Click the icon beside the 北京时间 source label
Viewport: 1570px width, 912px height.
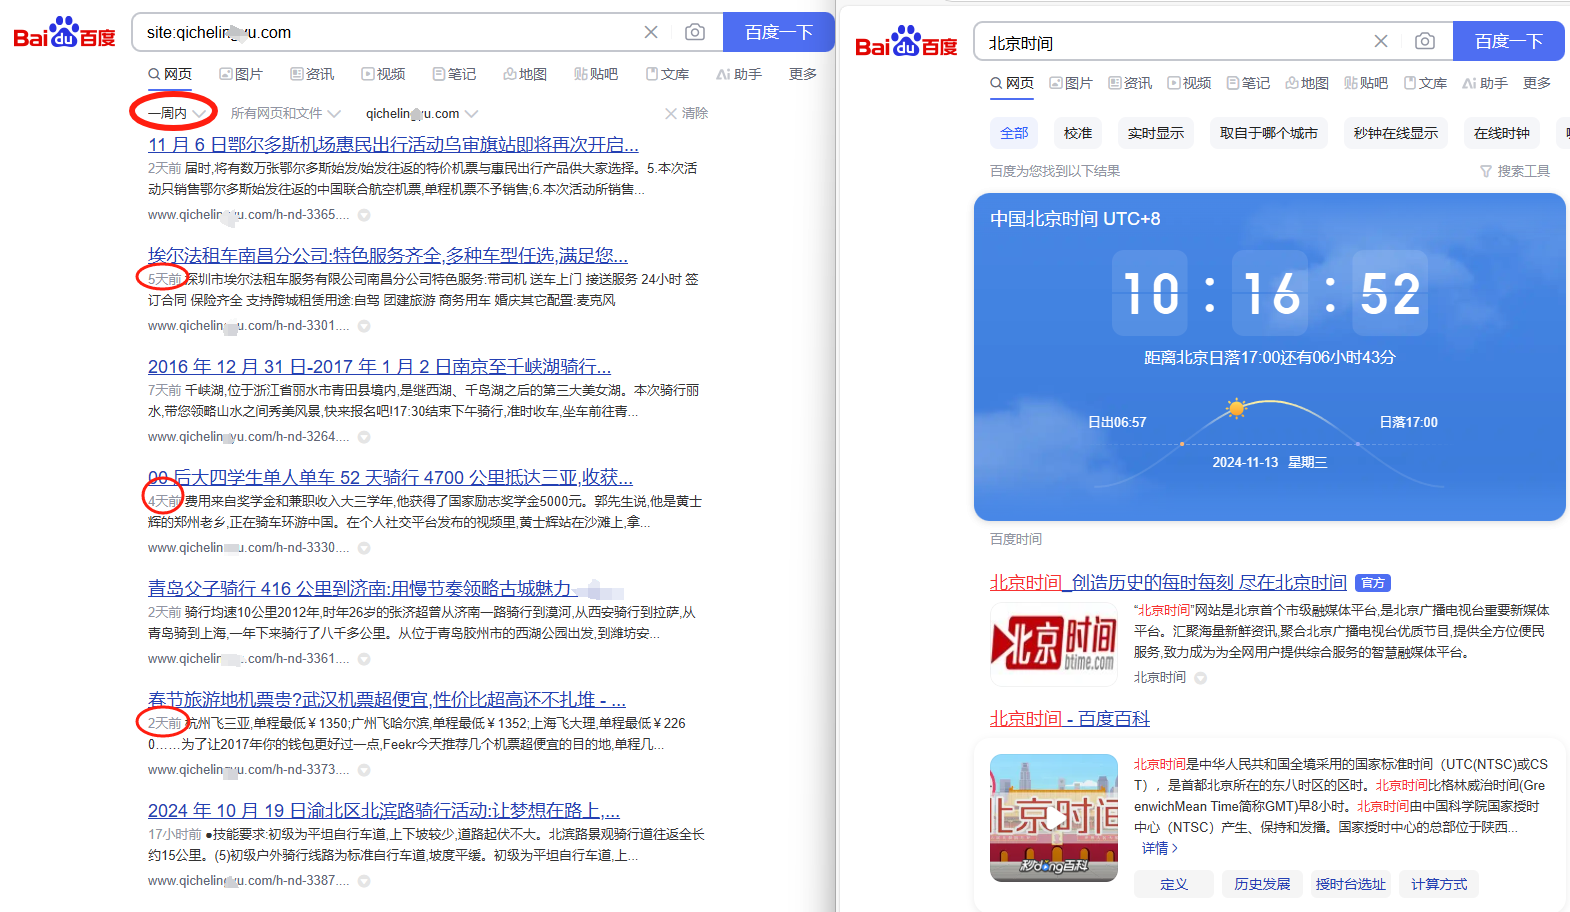click(x=1200, y=678)
